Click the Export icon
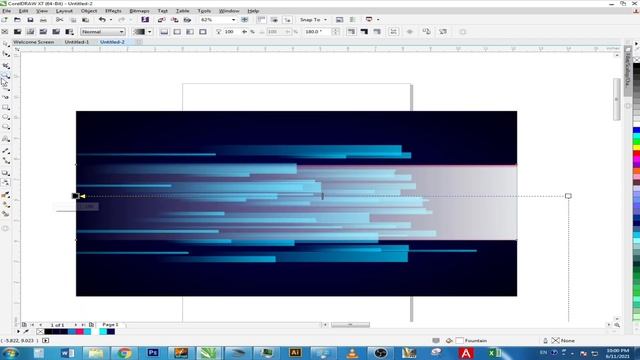This screenshot has width=640, height=360. click(x=175, y=20)
